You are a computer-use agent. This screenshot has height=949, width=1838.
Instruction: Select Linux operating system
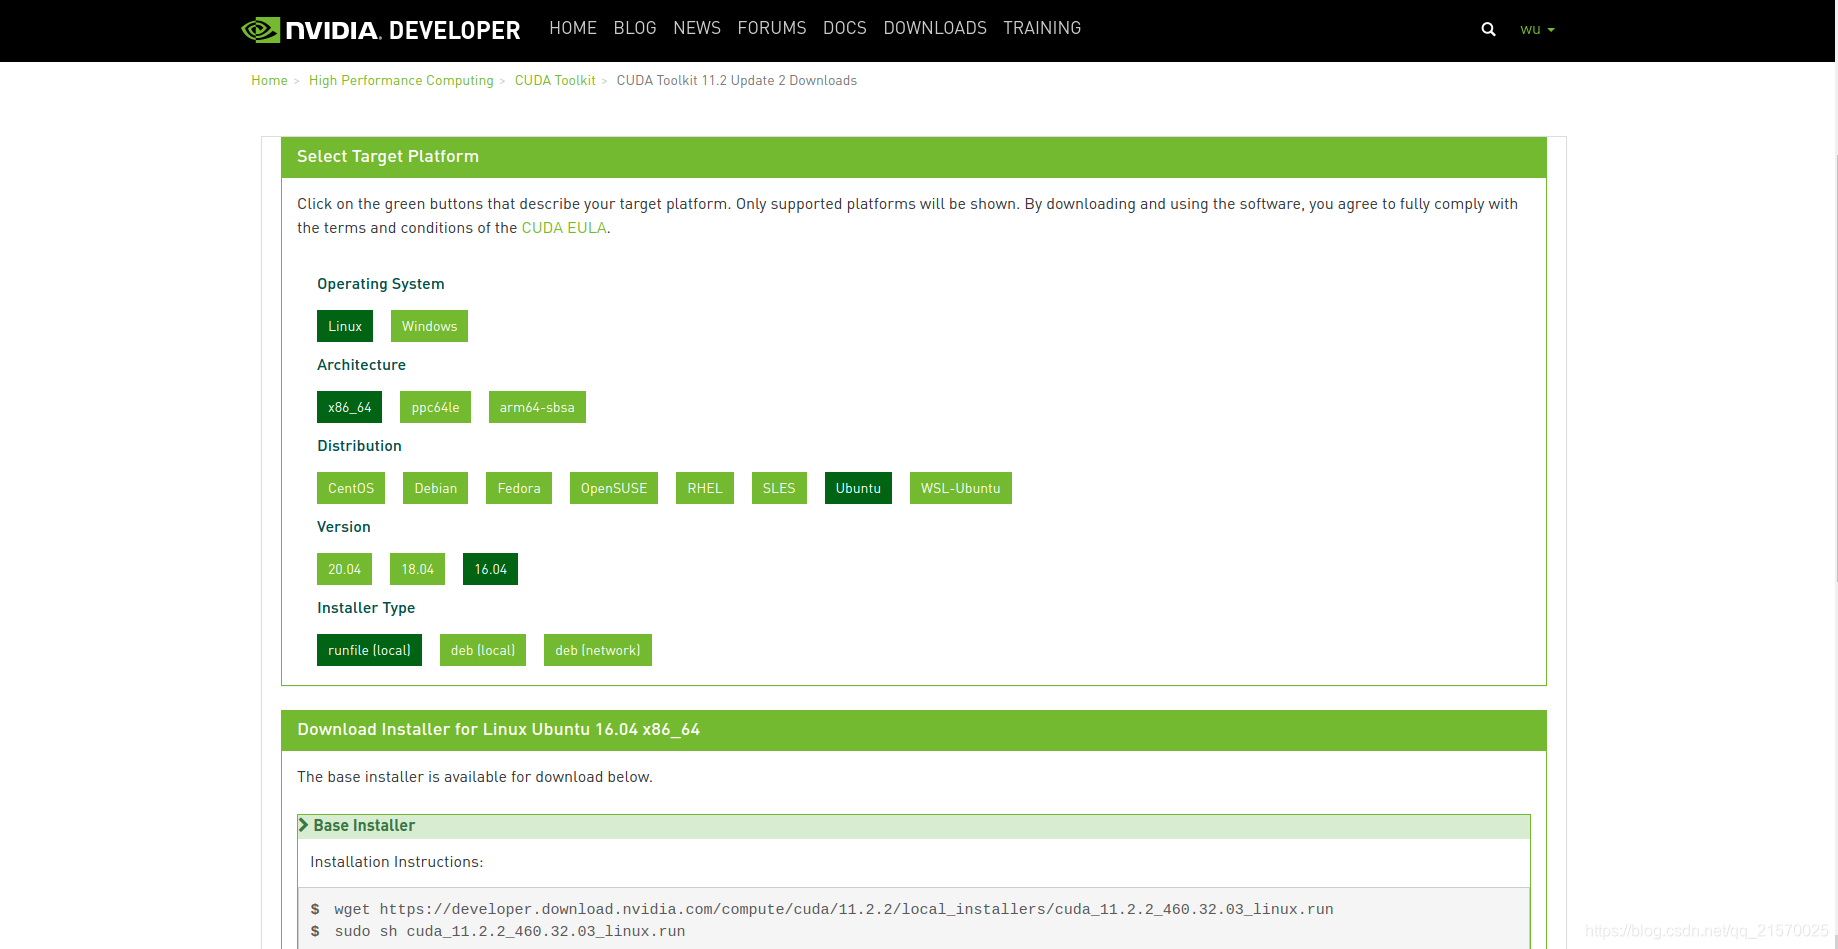[x=345, y=326]
